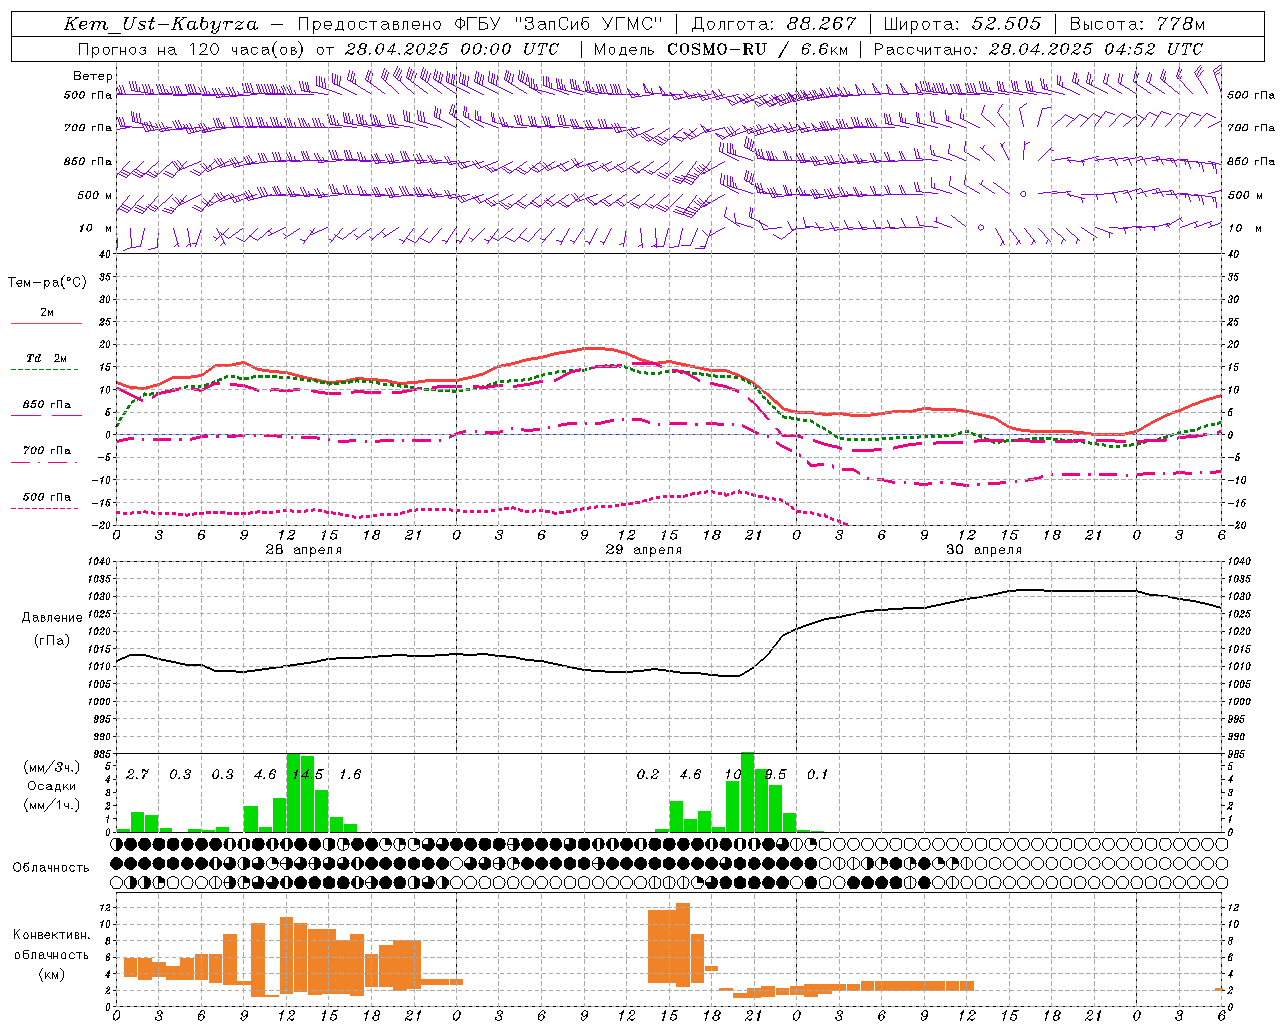Screen dimensions: 1280x1024
Task: Click the 30 апреля date label
Action: [x=983, y=550]
